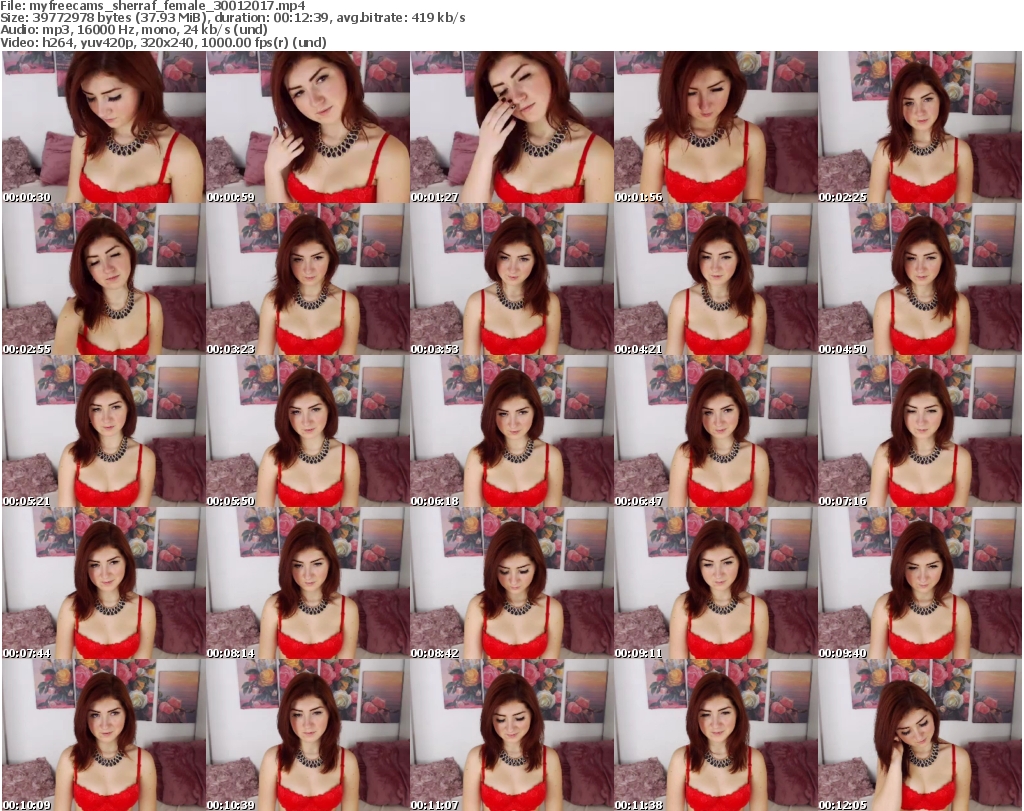This screenshot has width=1024, height=811.
Task: Choose the 00:09:11 thumbnail
Action: (716, 583)
